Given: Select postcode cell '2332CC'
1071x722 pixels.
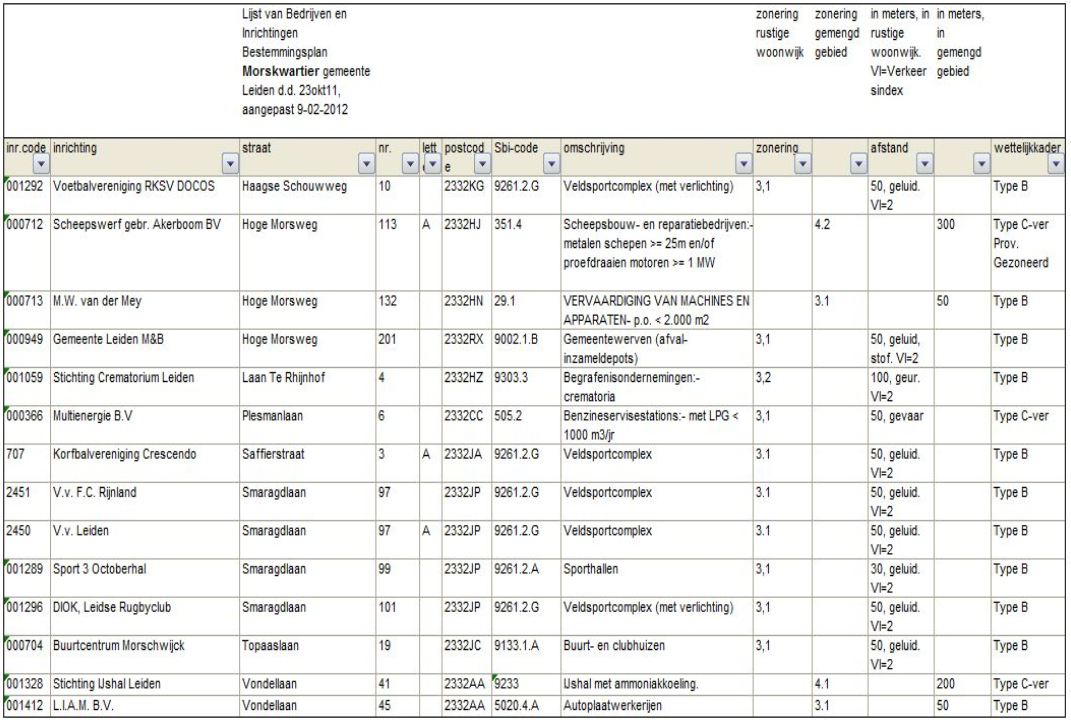Looking at the screenshot, I should click(x=467, y=424).
